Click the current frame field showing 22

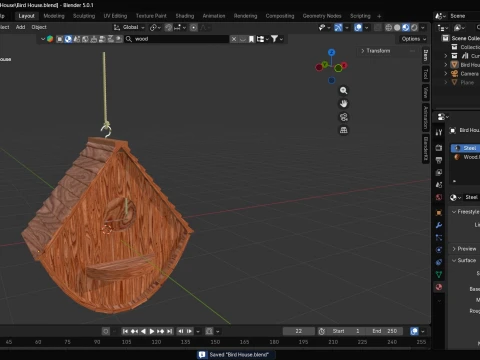(299, 331)
